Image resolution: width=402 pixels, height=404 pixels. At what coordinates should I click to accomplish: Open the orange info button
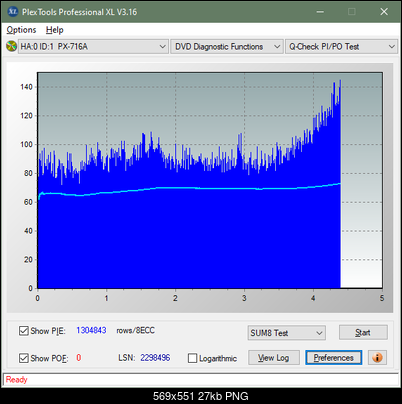point(377,358)
